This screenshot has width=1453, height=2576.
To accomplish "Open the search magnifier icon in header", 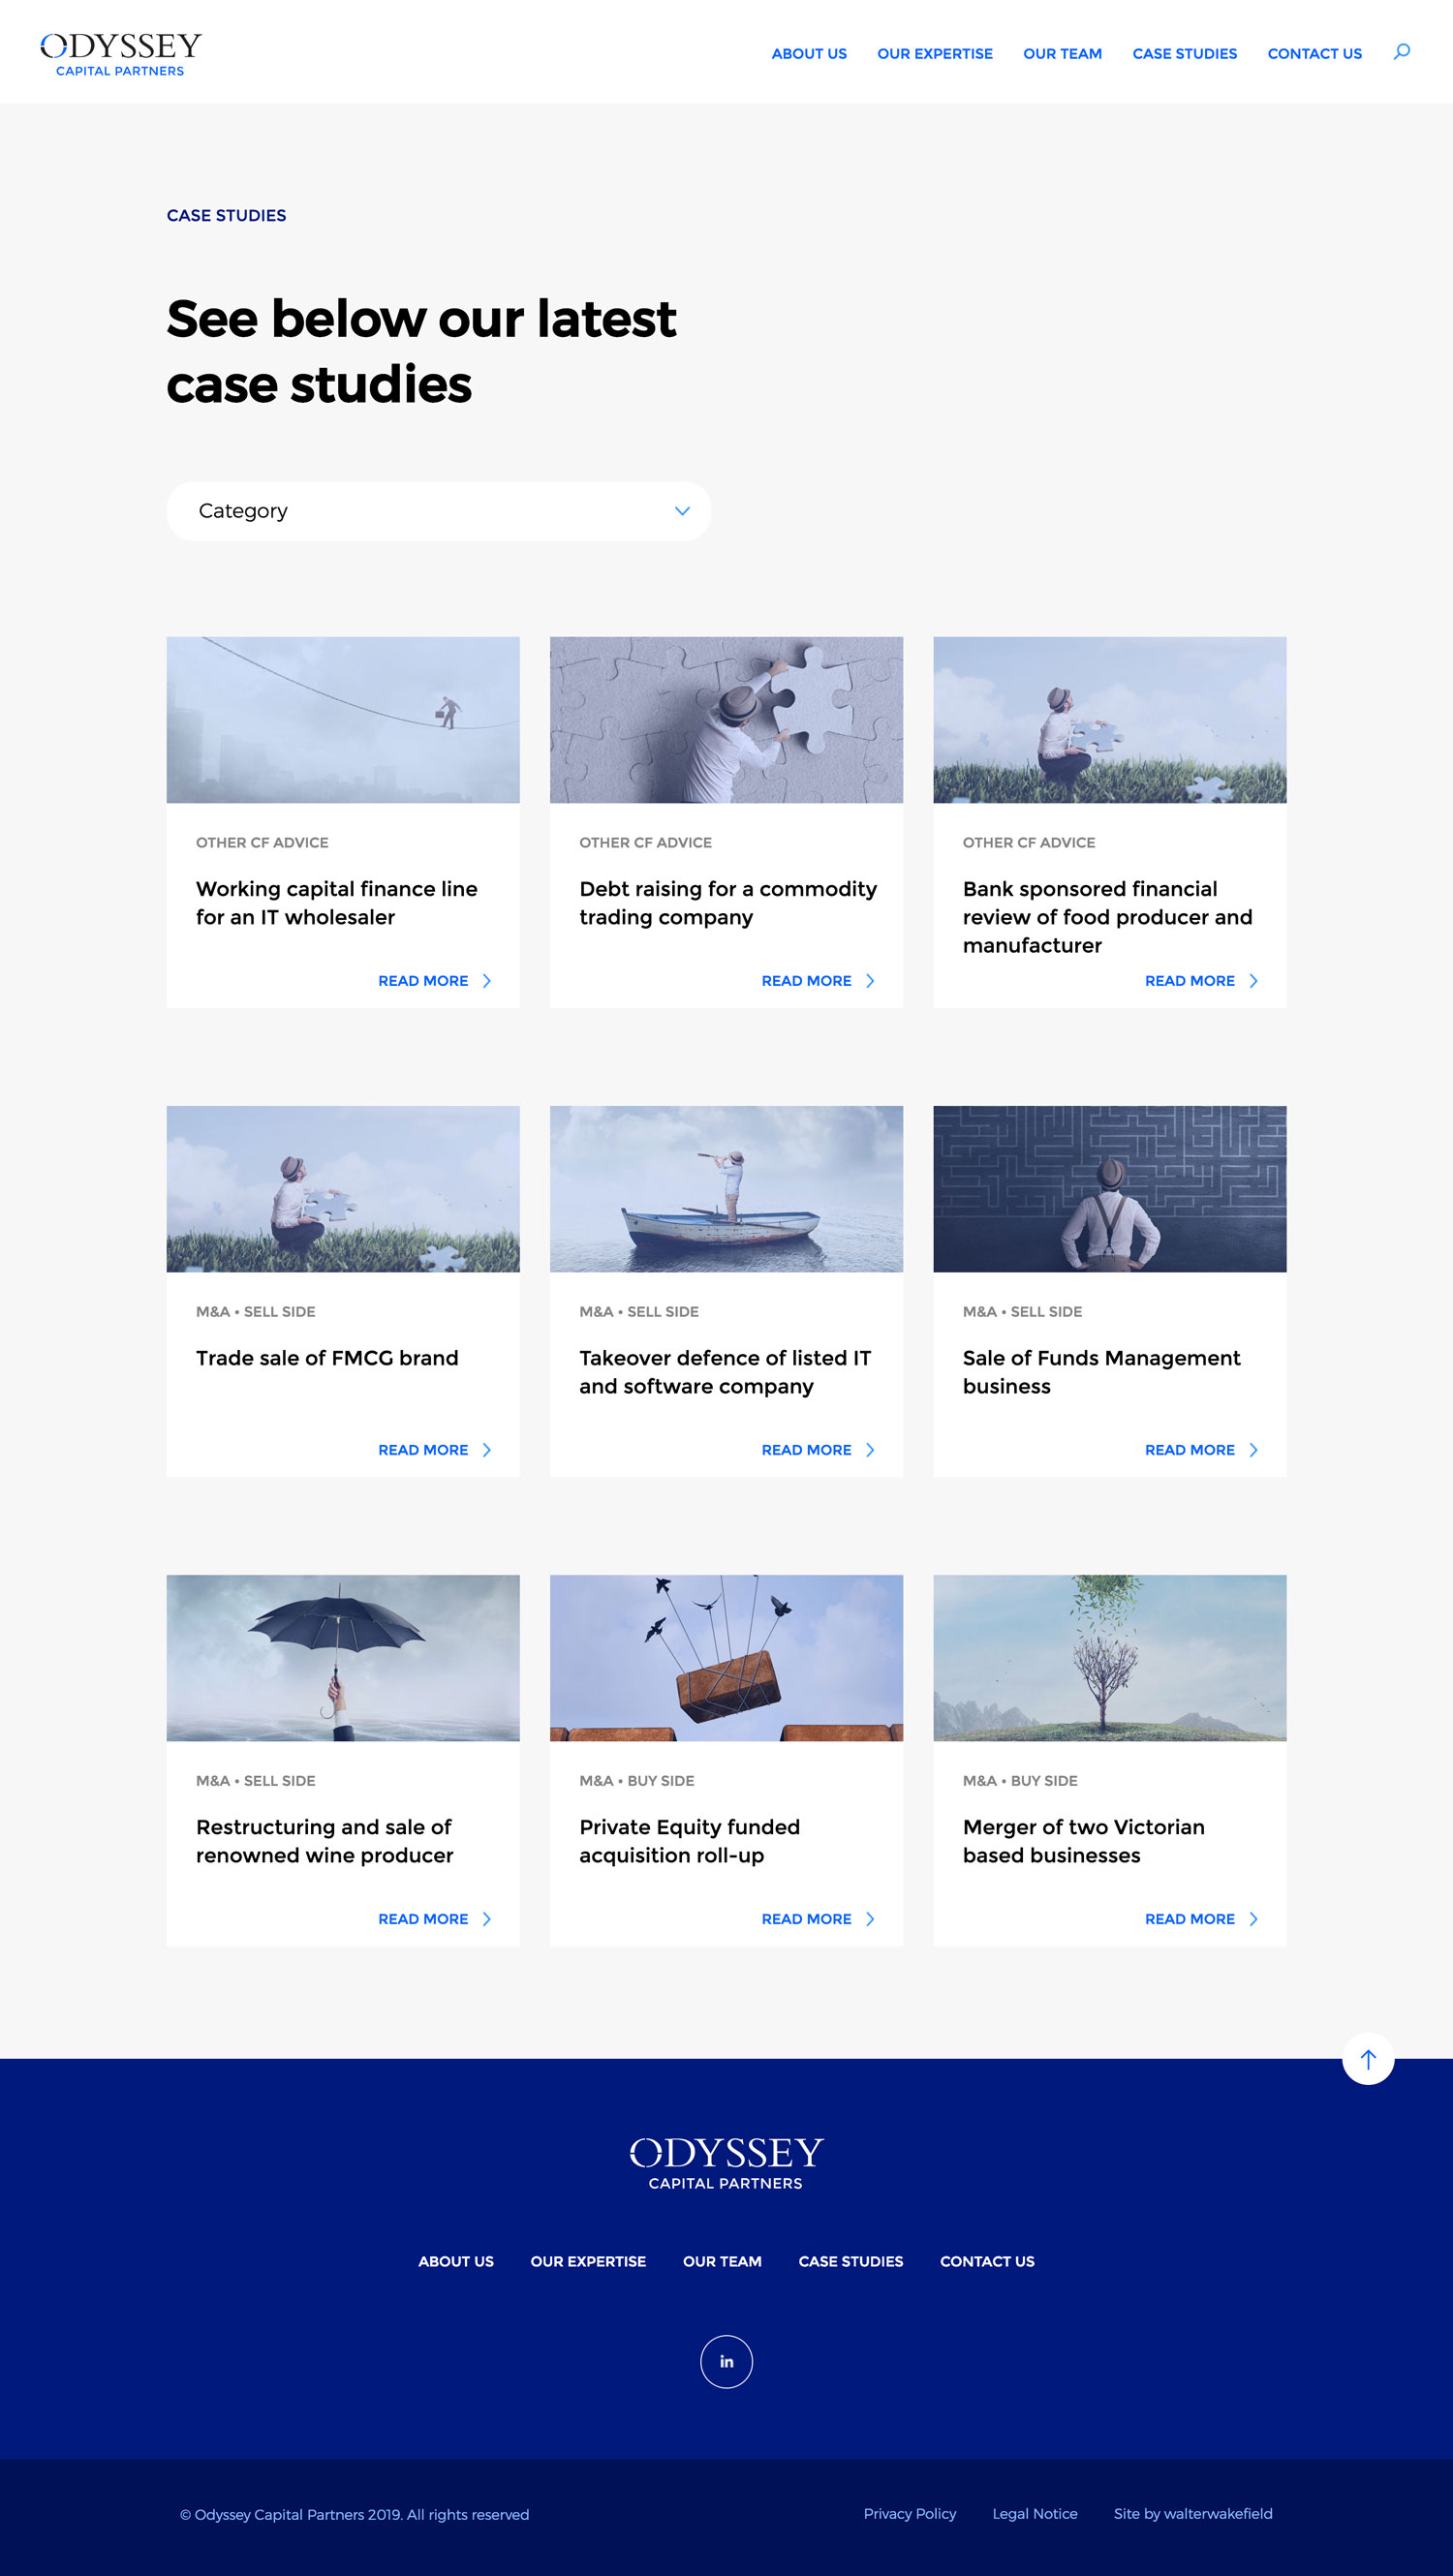I will (1401, 52).
